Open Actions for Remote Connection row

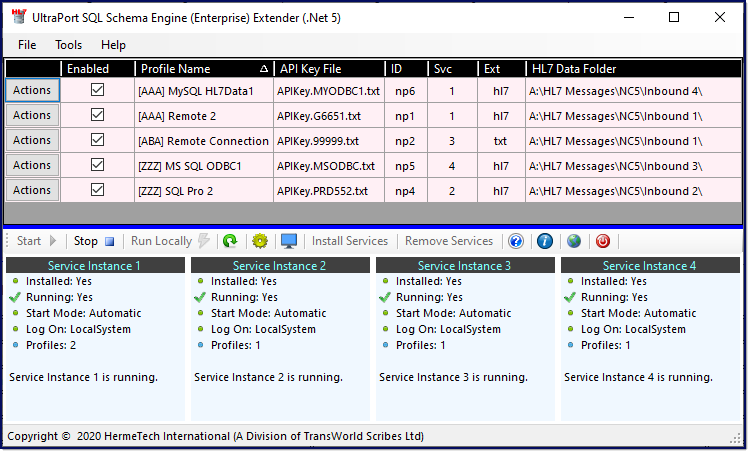click(x=32, y=140)
